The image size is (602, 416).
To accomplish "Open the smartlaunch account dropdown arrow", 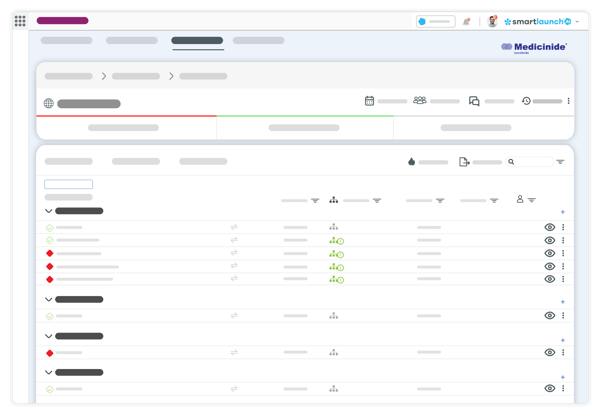I will (577, 22).
